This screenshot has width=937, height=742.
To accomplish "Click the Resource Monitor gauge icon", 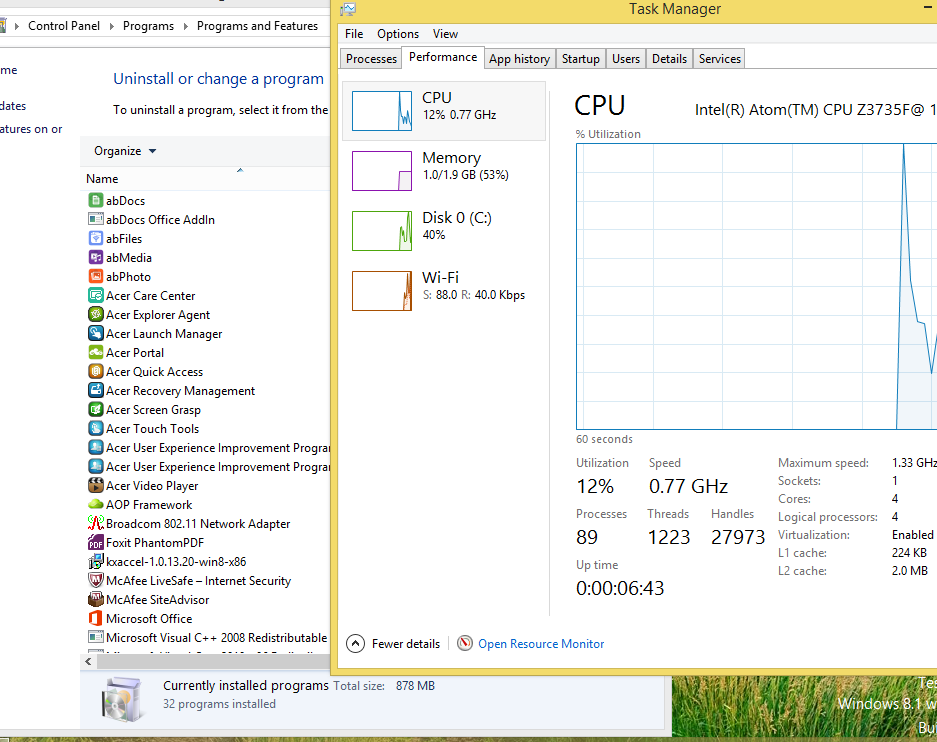I will coord(464,643).
